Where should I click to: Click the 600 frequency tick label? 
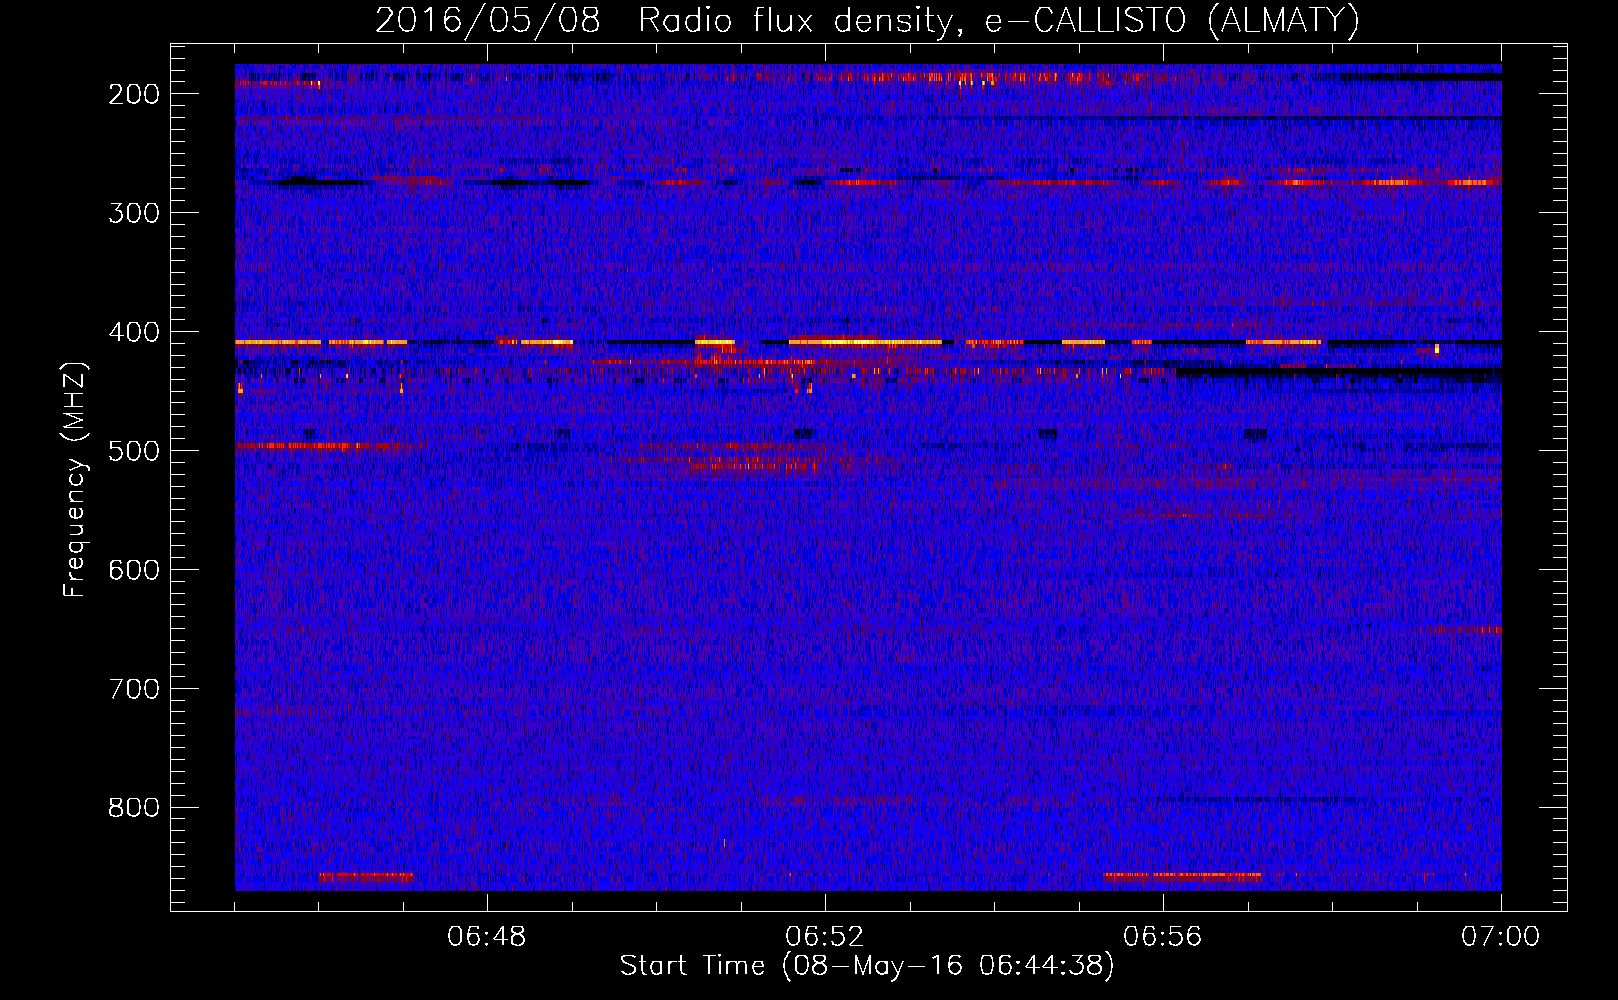click(133, 570)
